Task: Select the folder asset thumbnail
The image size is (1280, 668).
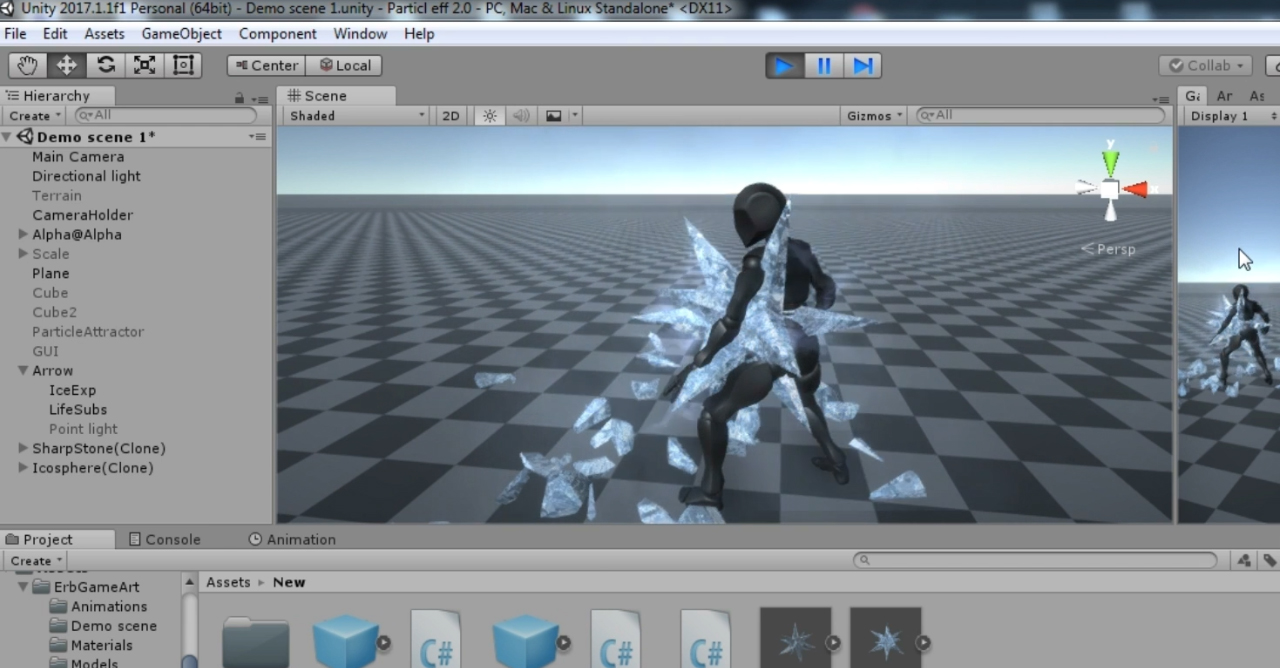Action: 256,642
